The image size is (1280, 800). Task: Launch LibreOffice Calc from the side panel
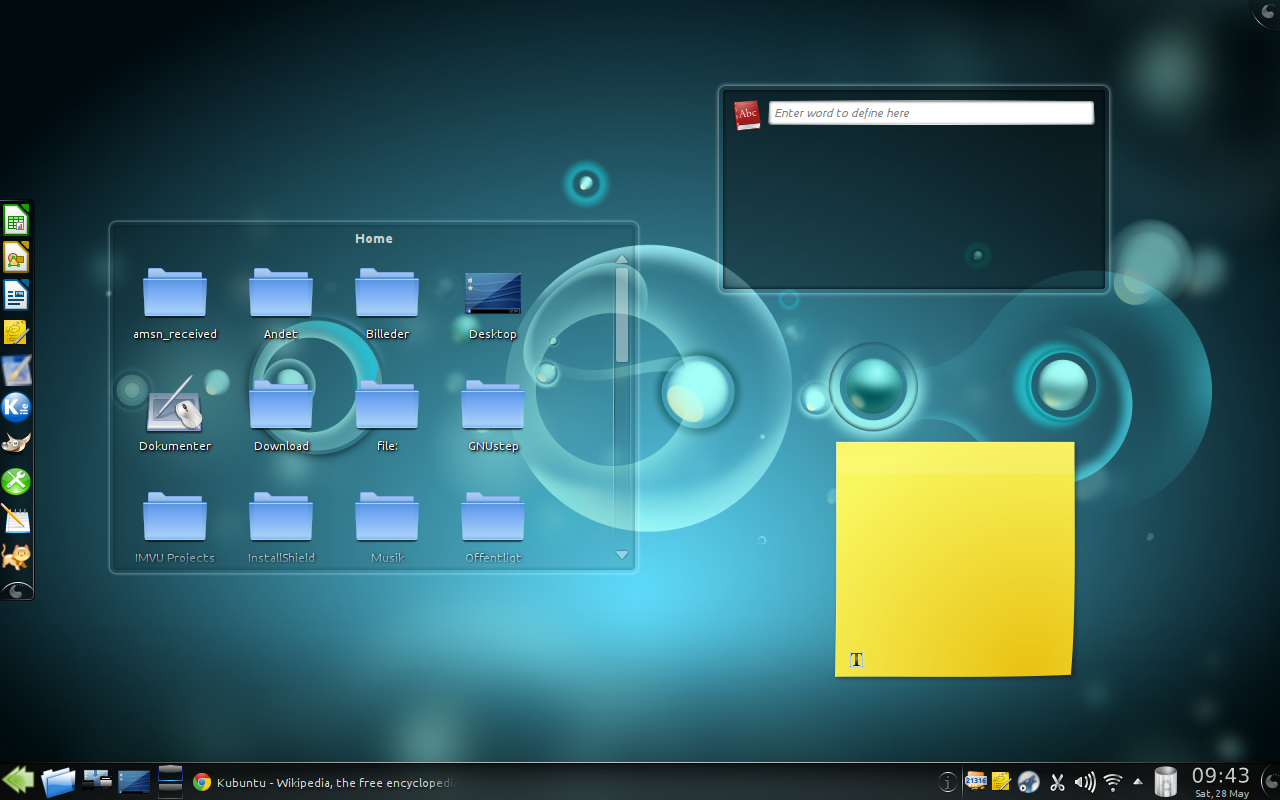(x=16, y=220)
